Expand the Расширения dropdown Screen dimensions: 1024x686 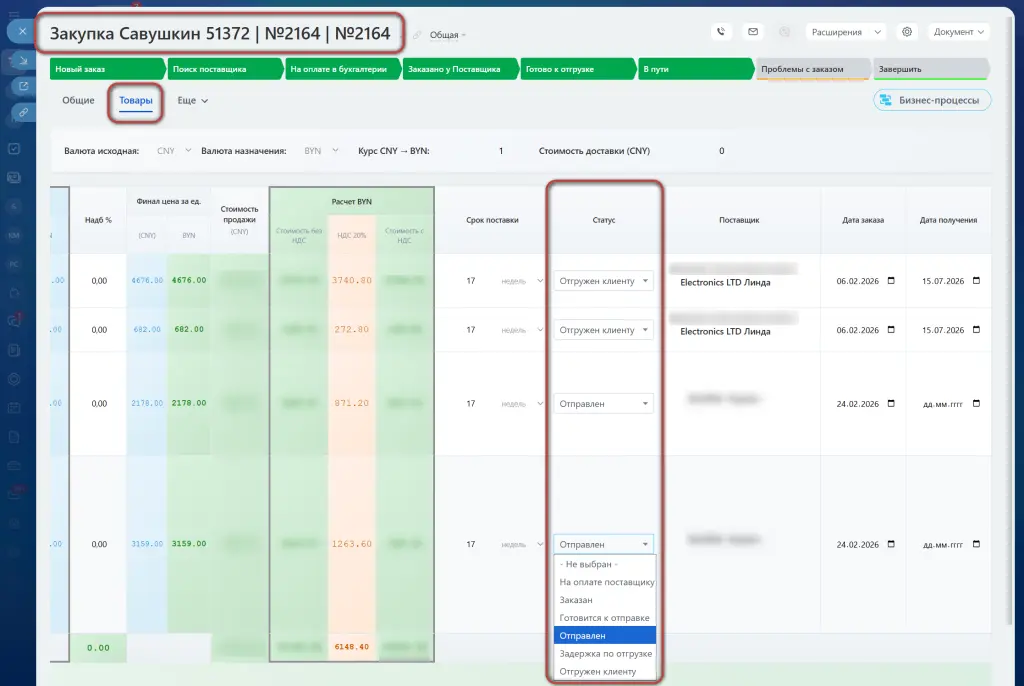(x=846, y=32)
